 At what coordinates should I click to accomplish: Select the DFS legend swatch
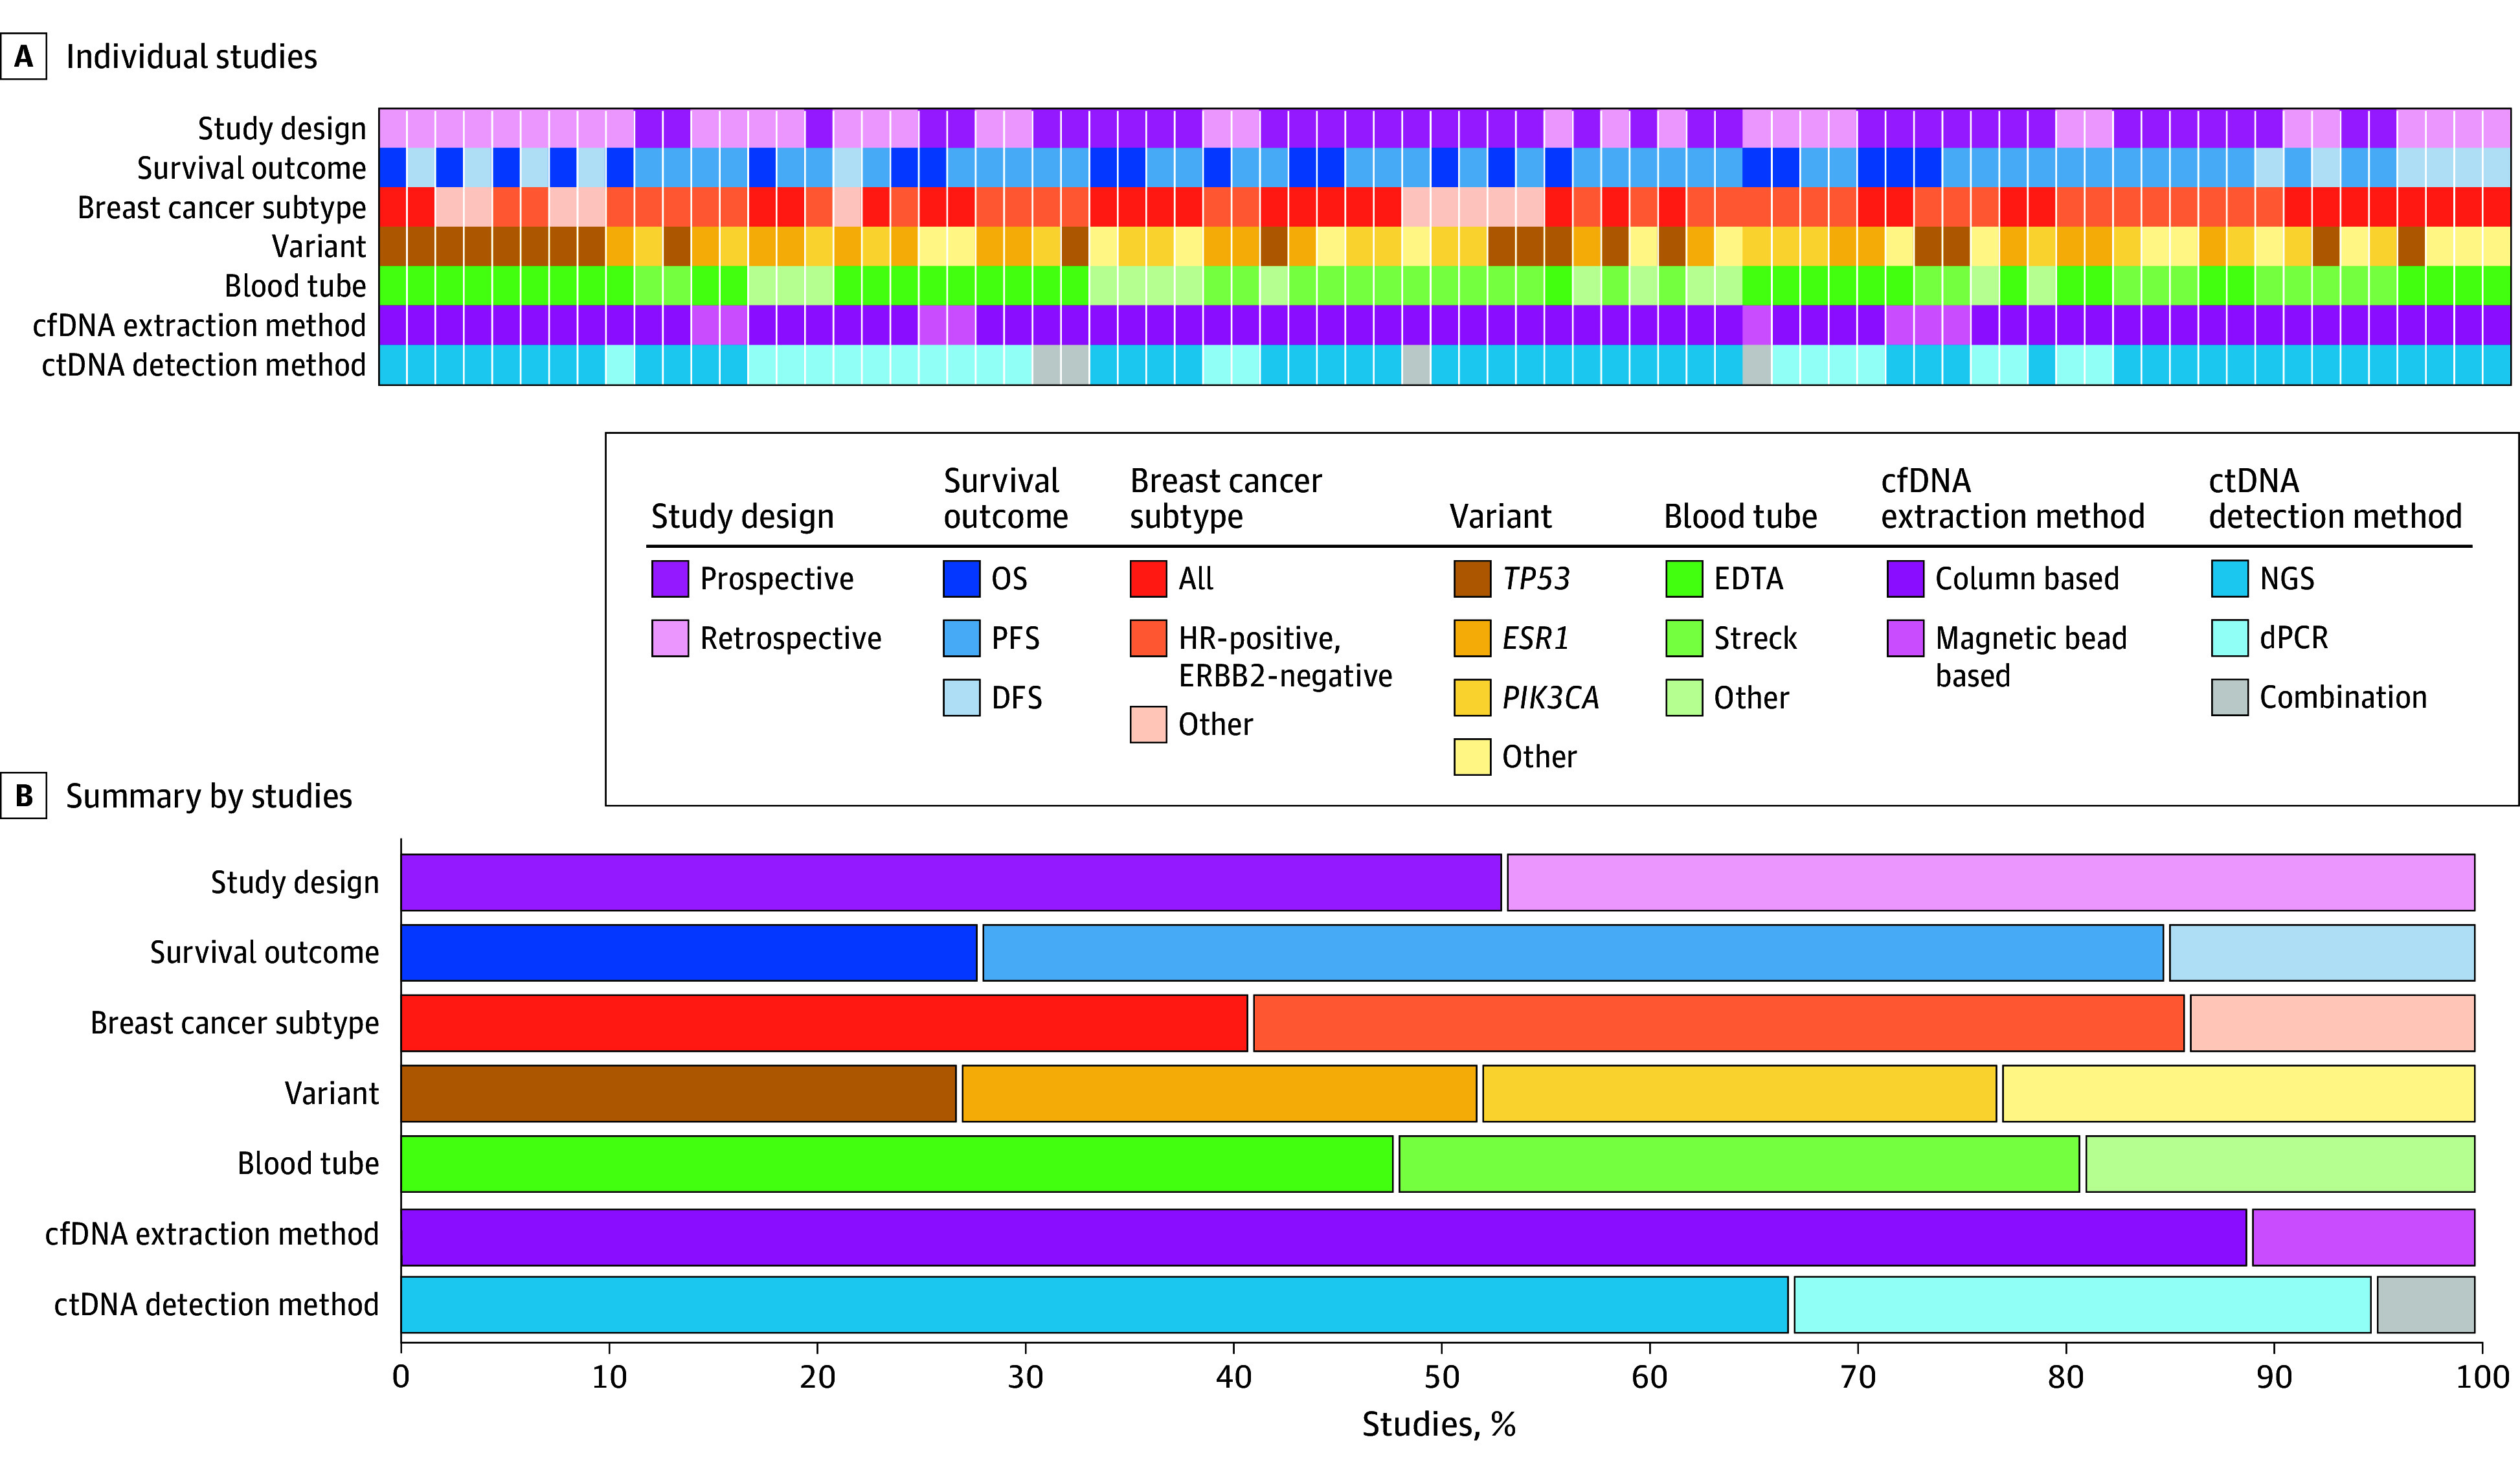(x=961, y=697)
